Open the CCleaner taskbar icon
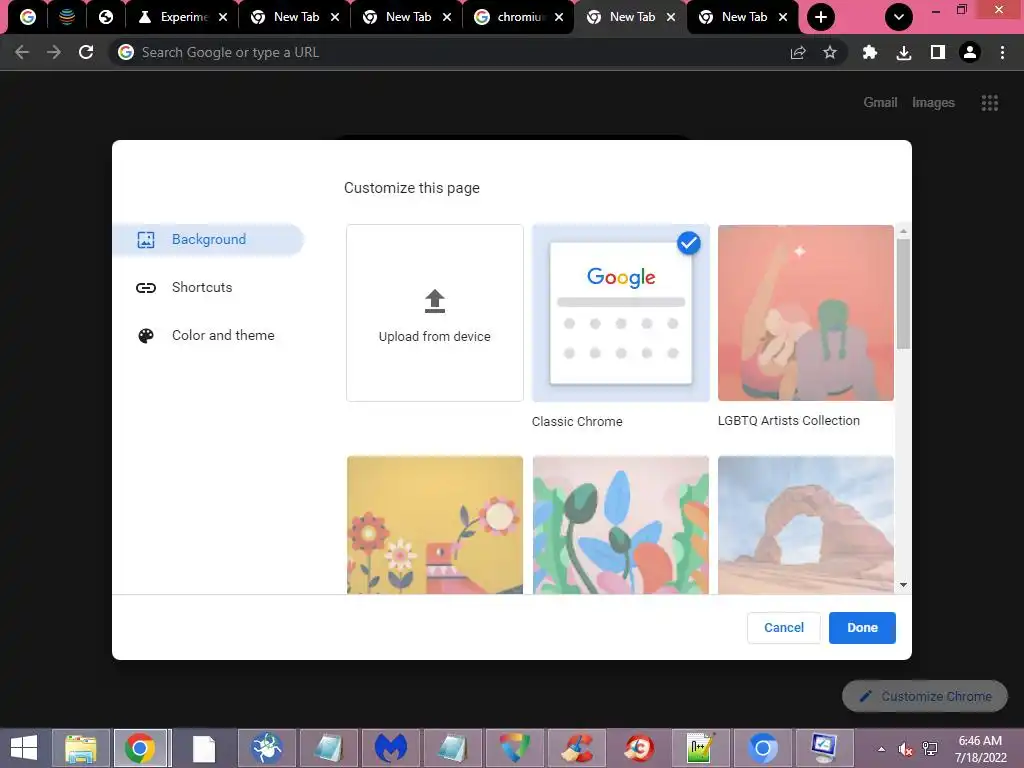Viewport: 1024px width, 768px height. click(577, 748)
